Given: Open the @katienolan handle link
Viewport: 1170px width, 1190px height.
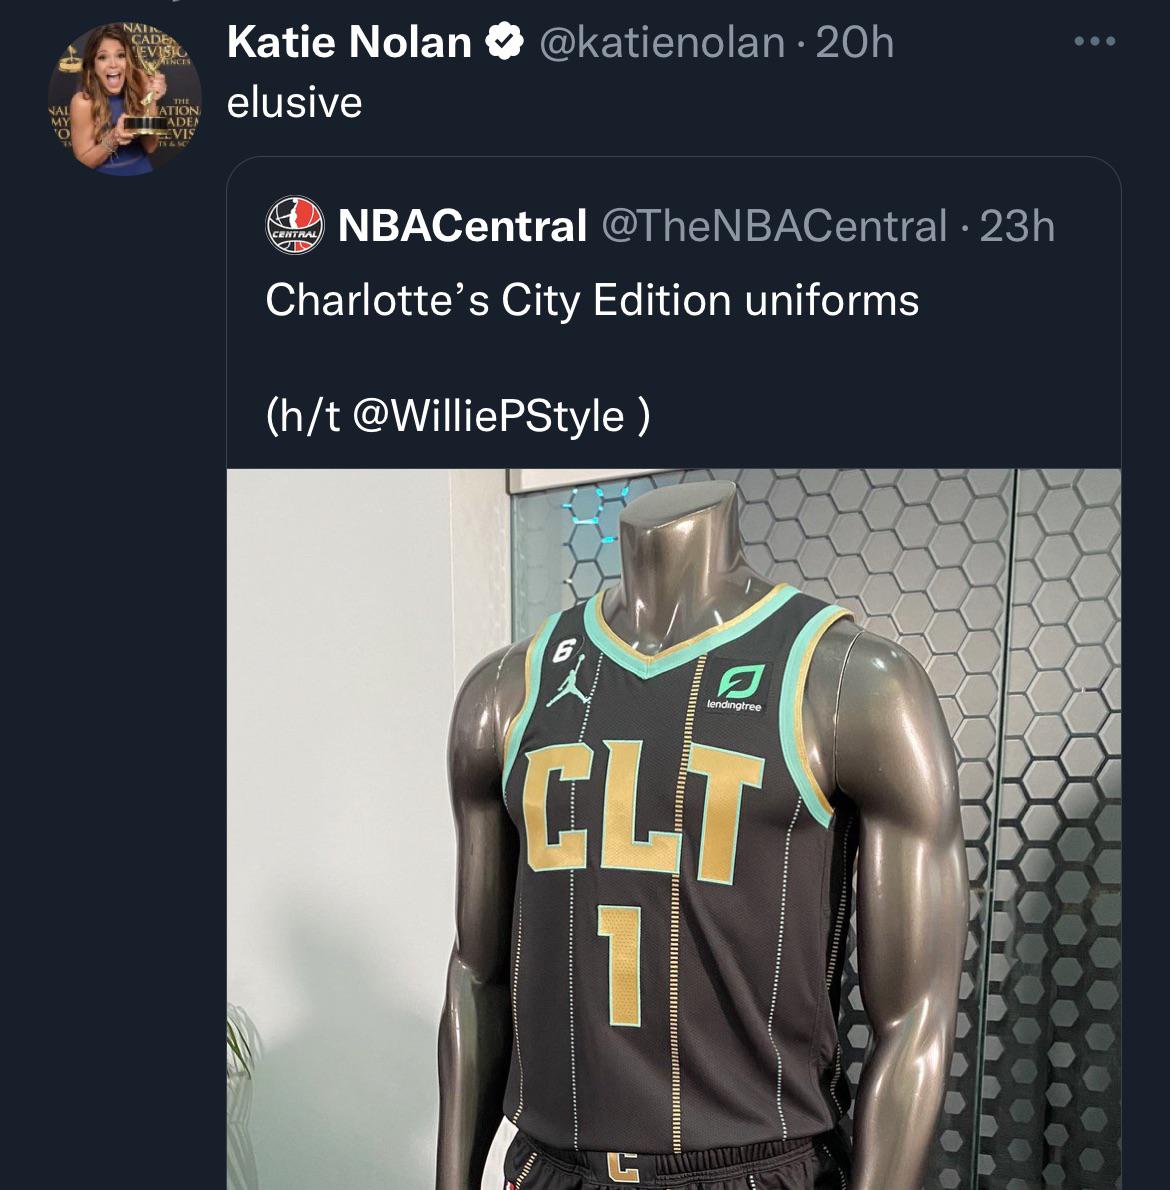Looking at the screenshot, I should [x=662, y=43].
